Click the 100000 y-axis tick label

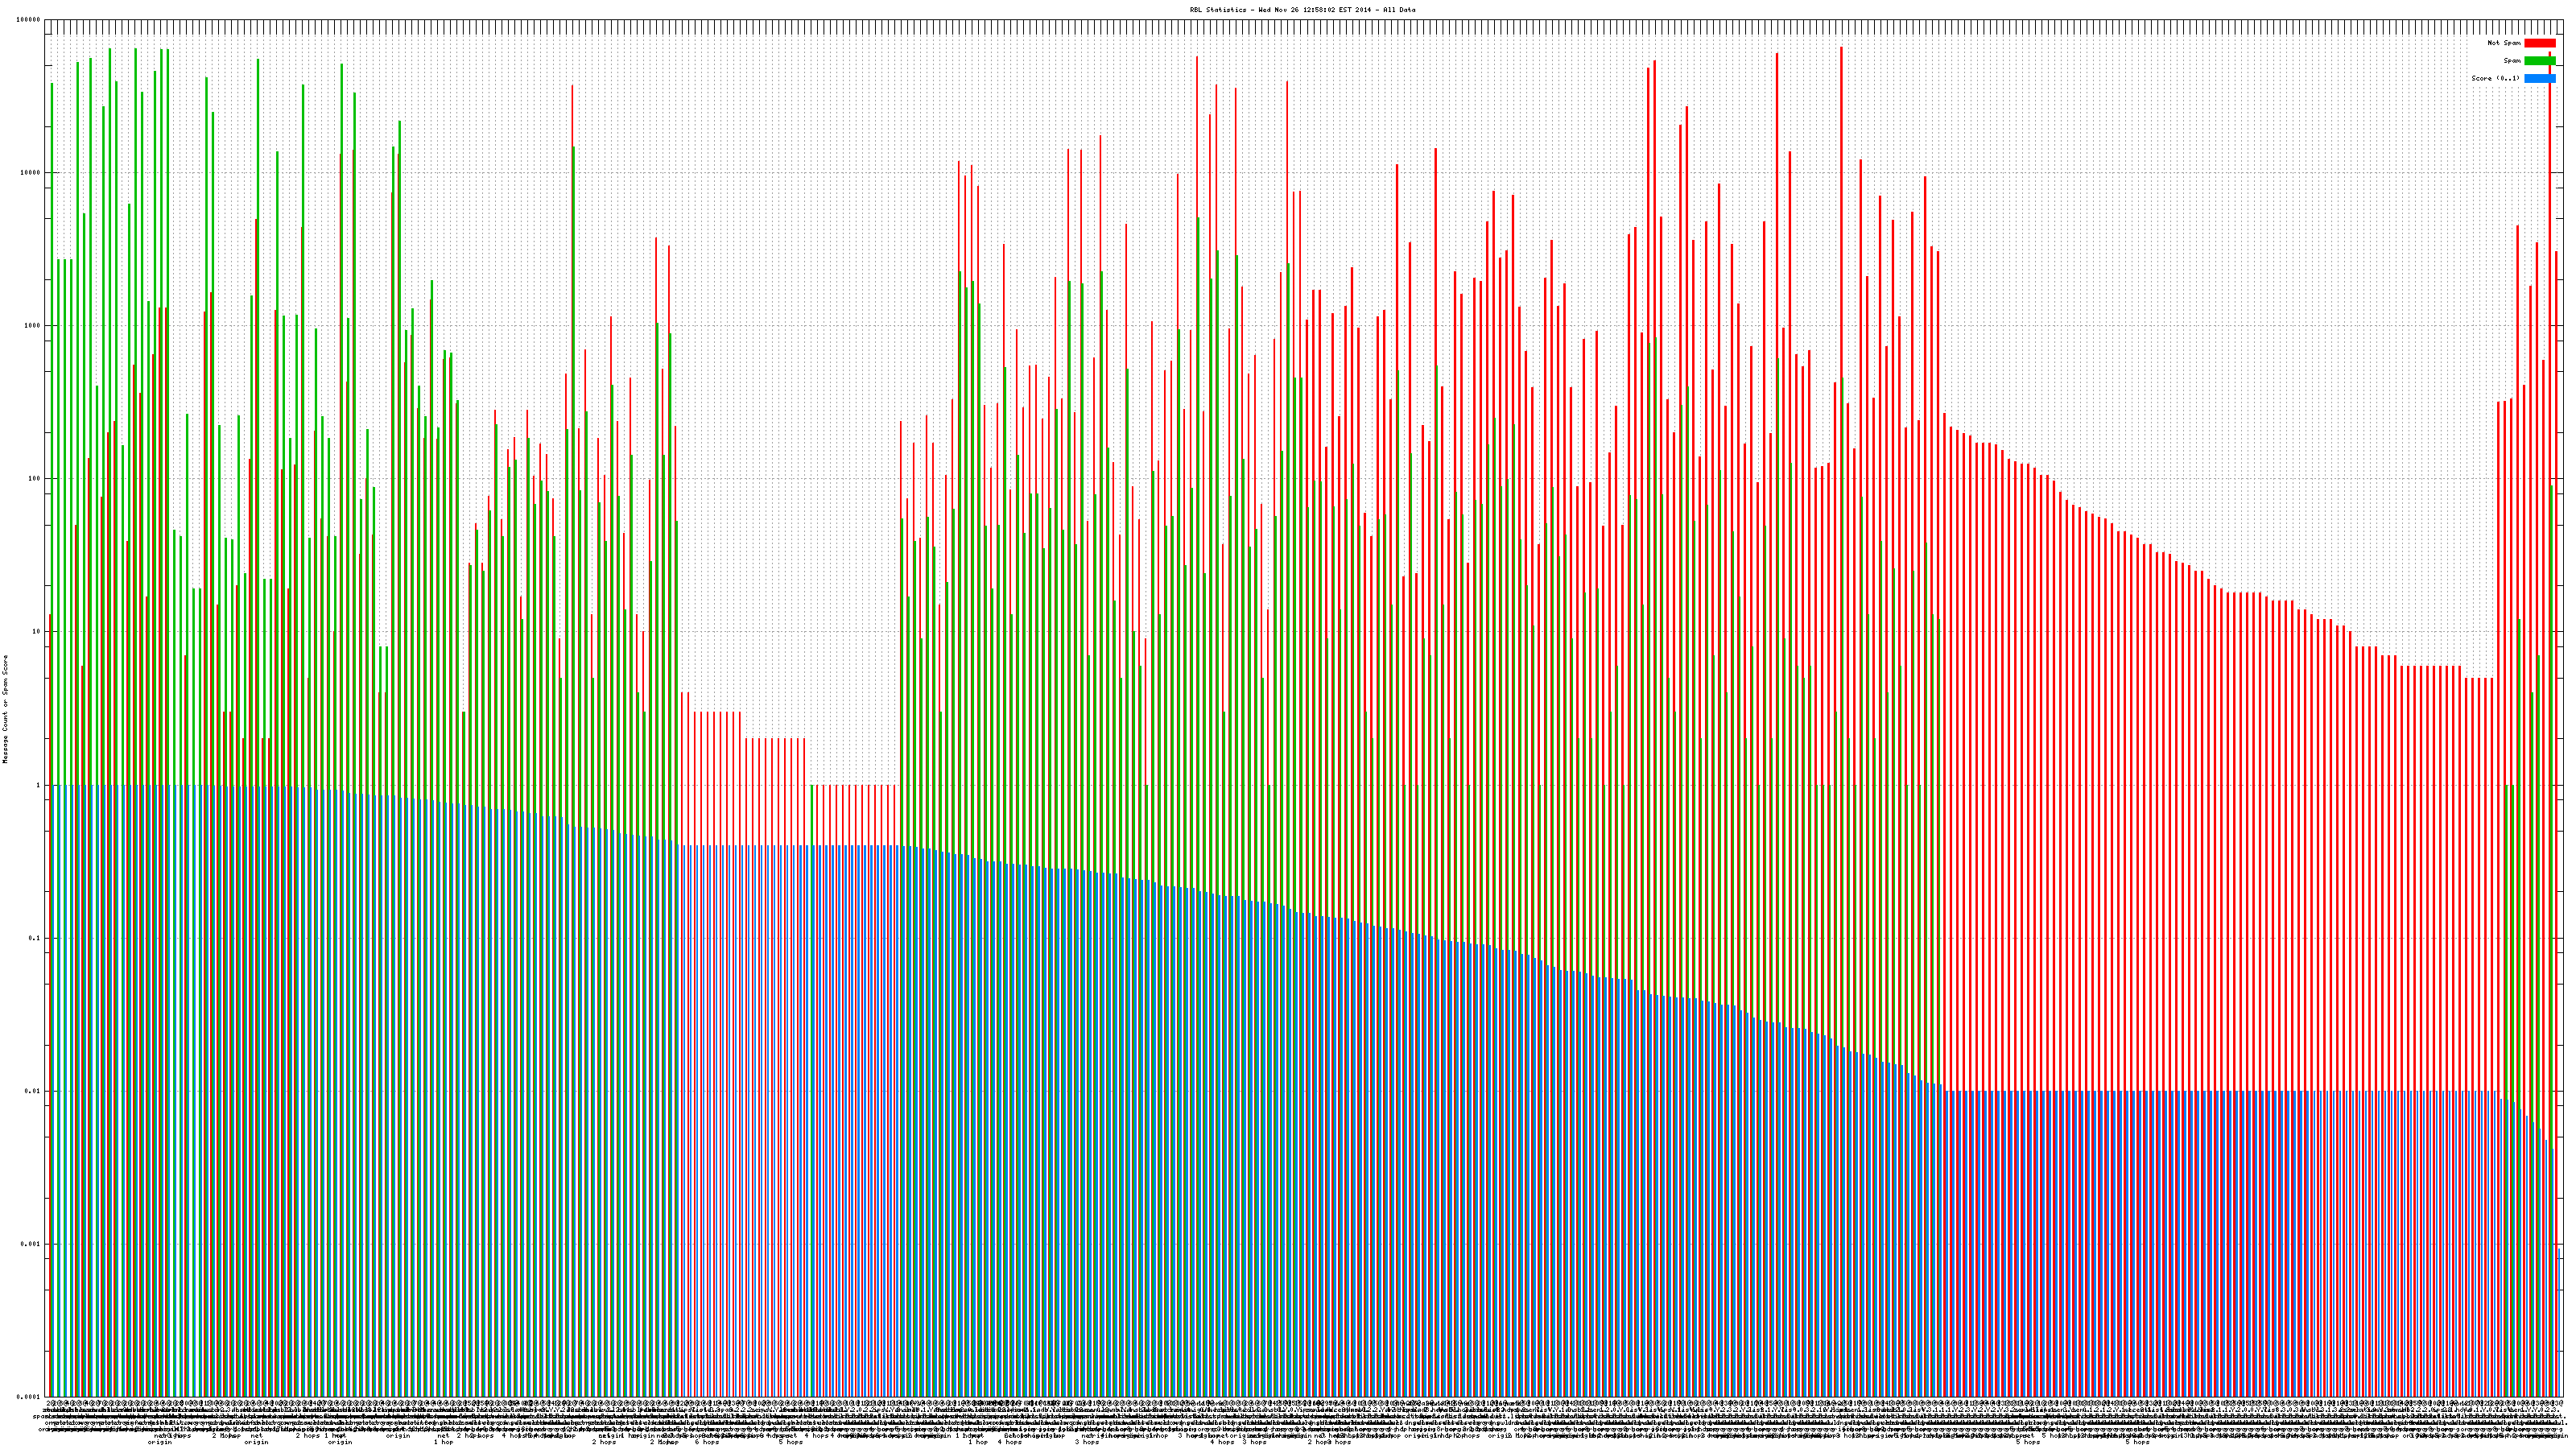pos(29,20)
